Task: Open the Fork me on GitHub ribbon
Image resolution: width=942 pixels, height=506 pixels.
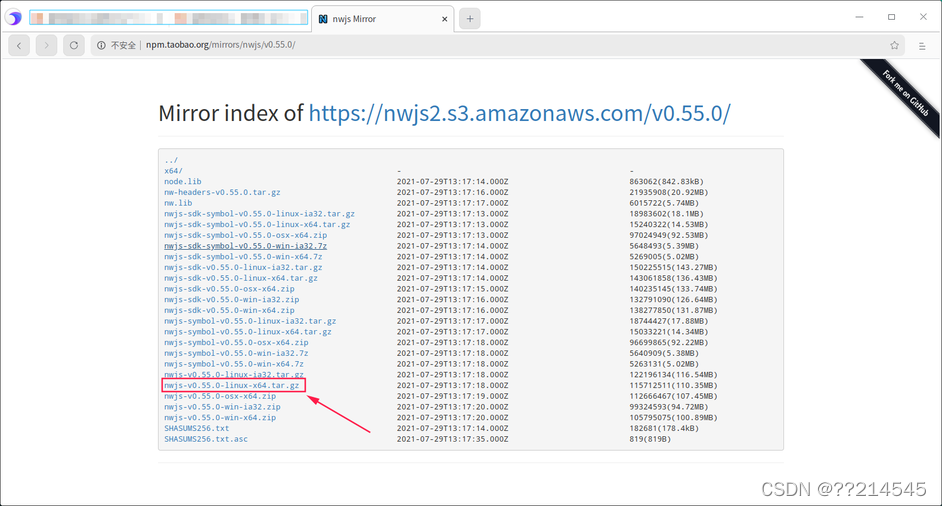Action: [x=905, y=93]
